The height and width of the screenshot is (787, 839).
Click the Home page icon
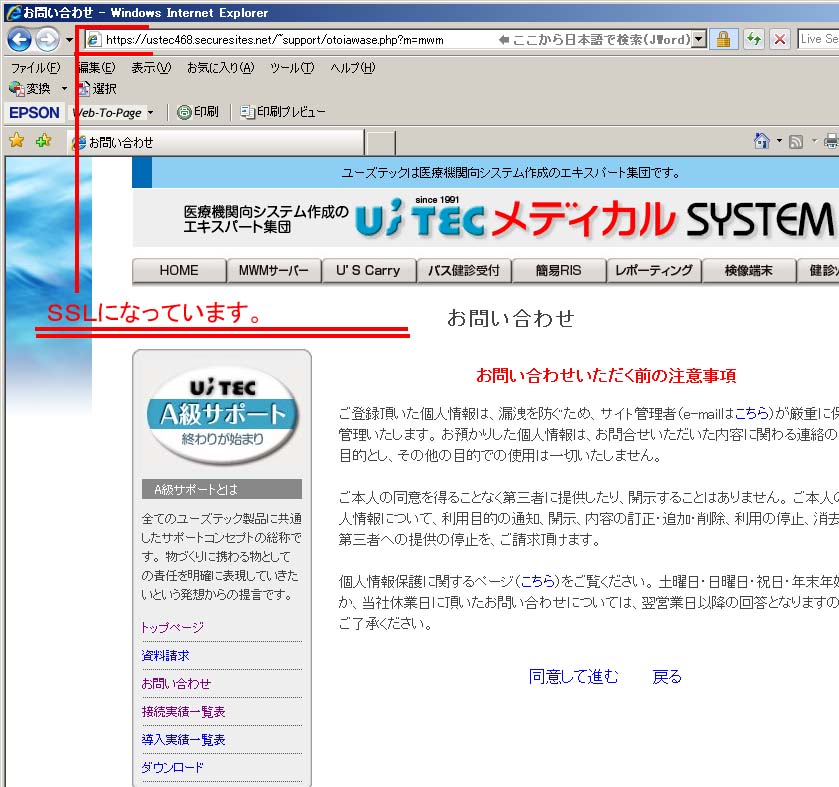(x=761, y=141)
